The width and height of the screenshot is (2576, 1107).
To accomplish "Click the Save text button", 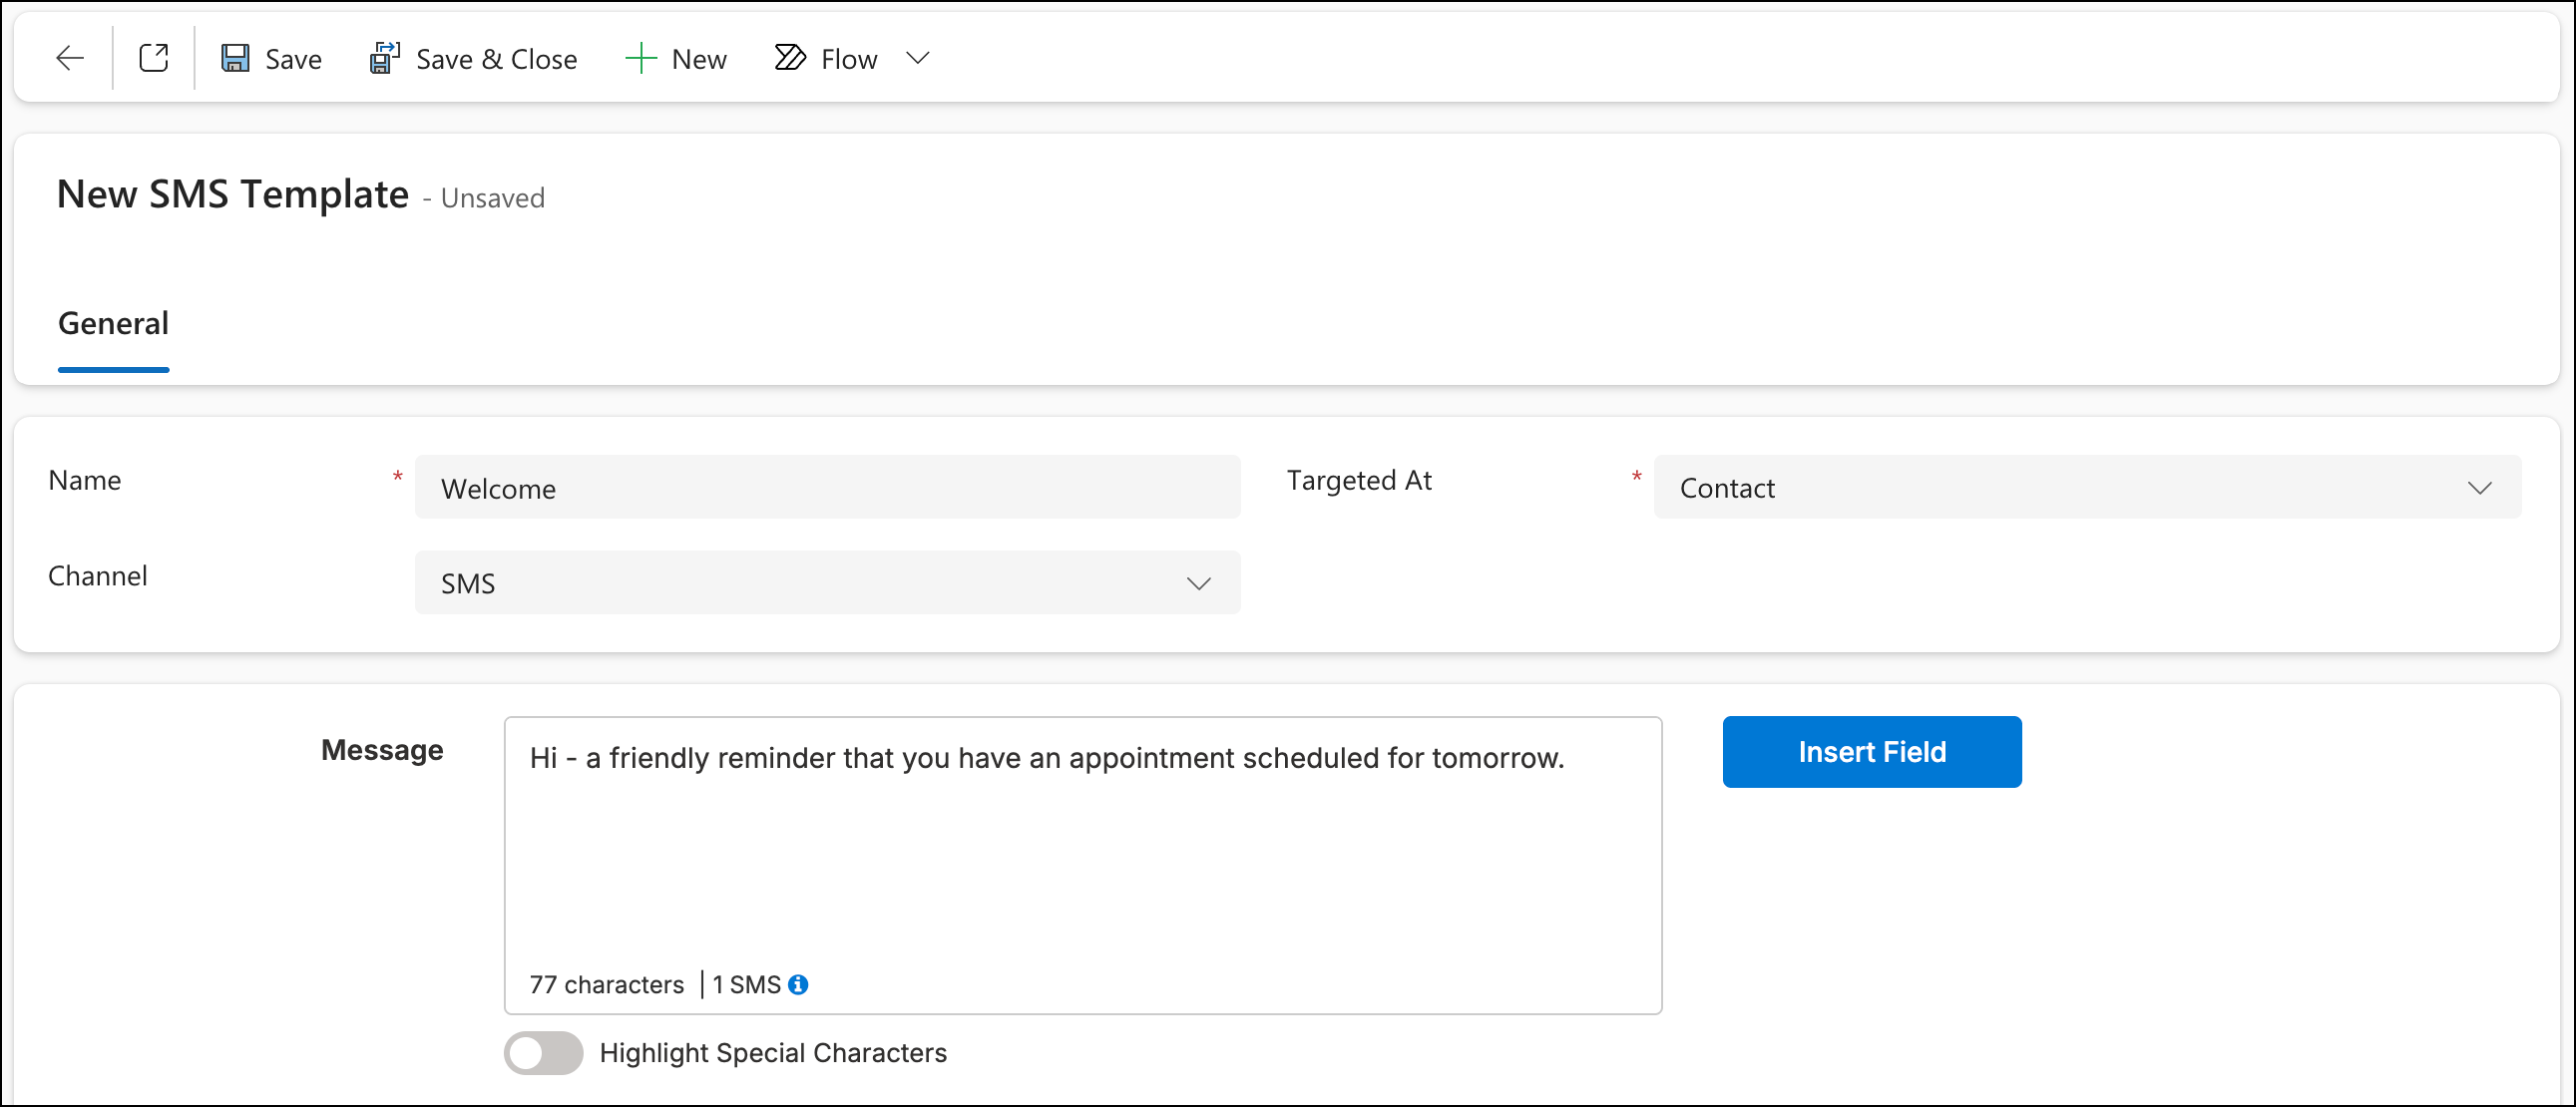I will pos(293,60).
